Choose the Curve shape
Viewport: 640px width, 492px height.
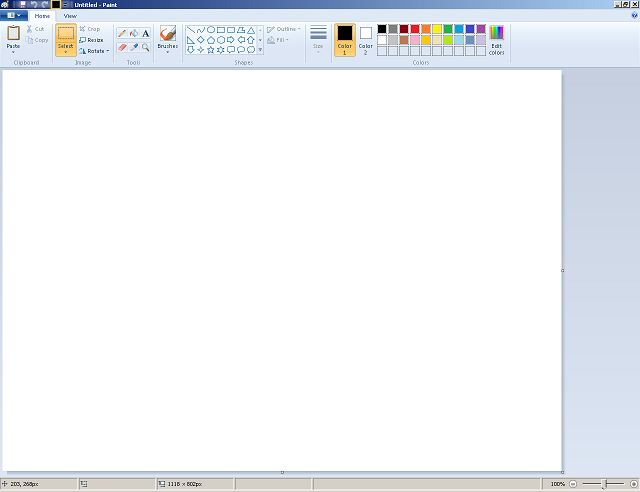click(200, 30)
